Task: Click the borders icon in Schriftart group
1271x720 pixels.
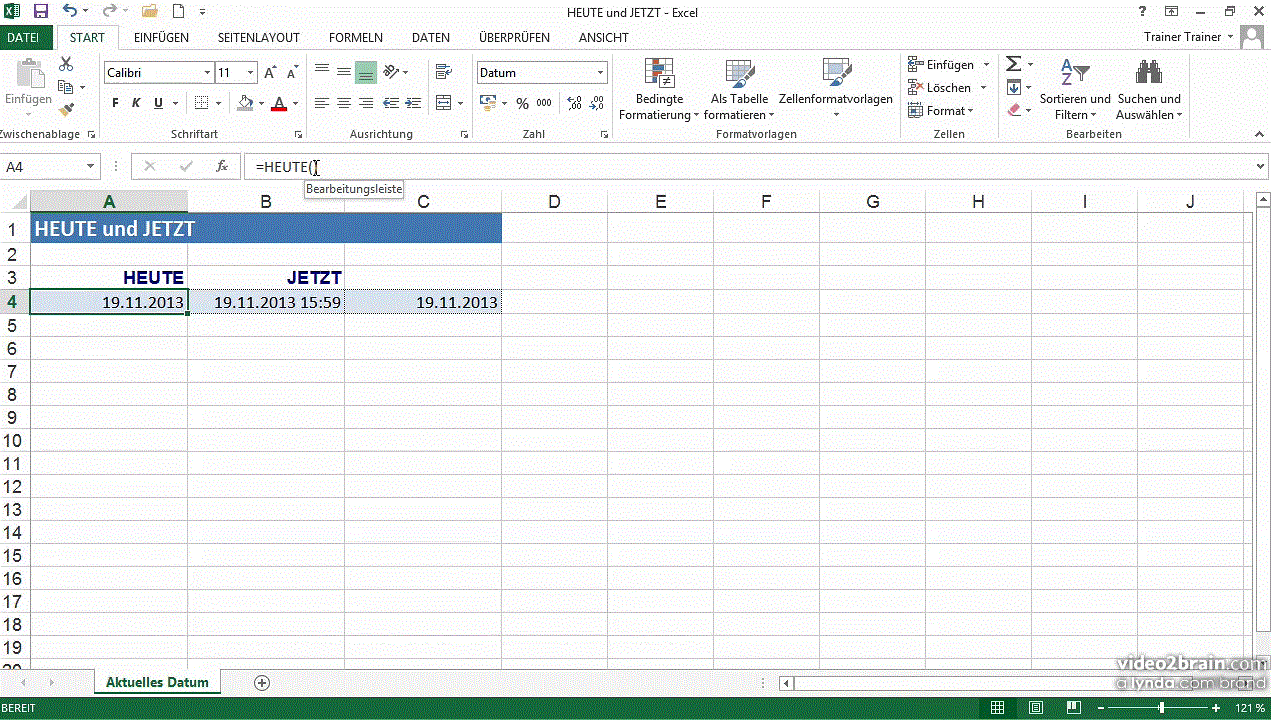Action: pyautogui.click(x=201, y=103)
